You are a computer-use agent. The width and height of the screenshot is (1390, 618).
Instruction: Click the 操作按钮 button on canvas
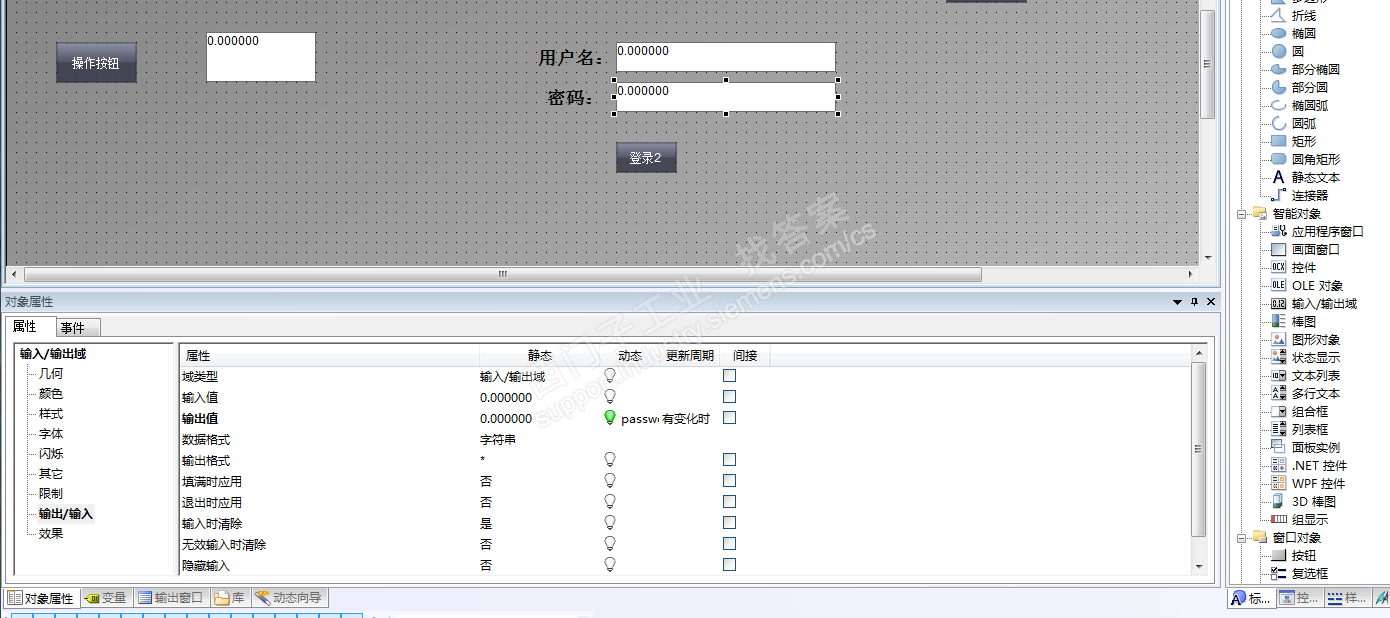(x=96, y=63)
